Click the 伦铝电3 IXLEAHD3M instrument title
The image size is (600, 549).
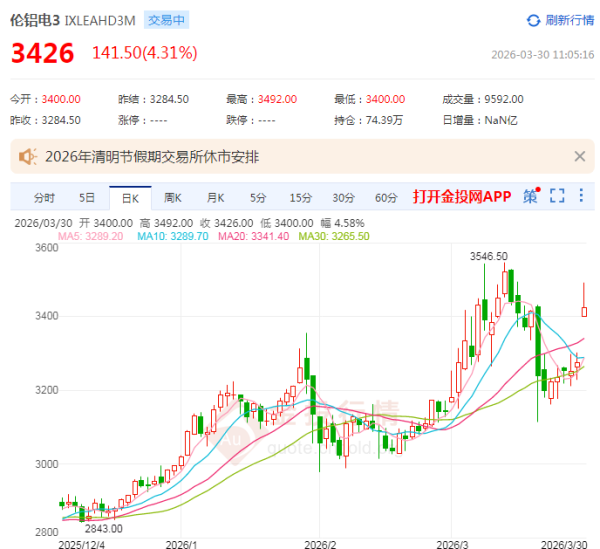pos(73,20)
